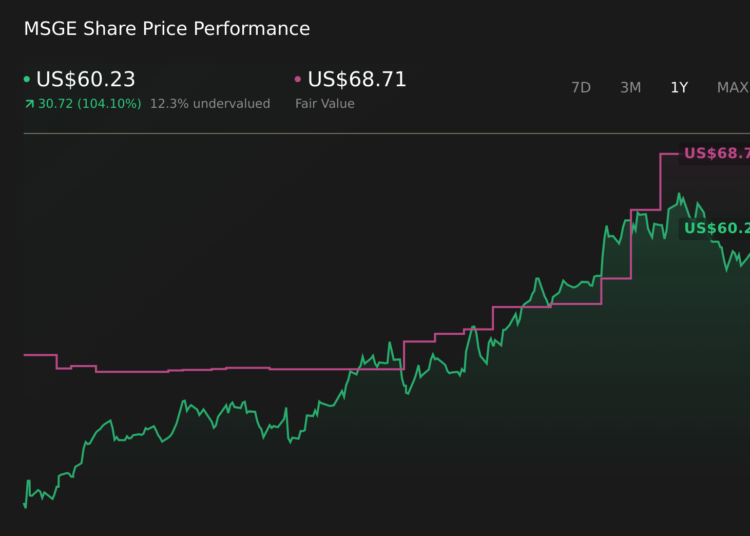Click the US$60.23 share price value
Screen dimensions: 750x536
pos(86,79)
